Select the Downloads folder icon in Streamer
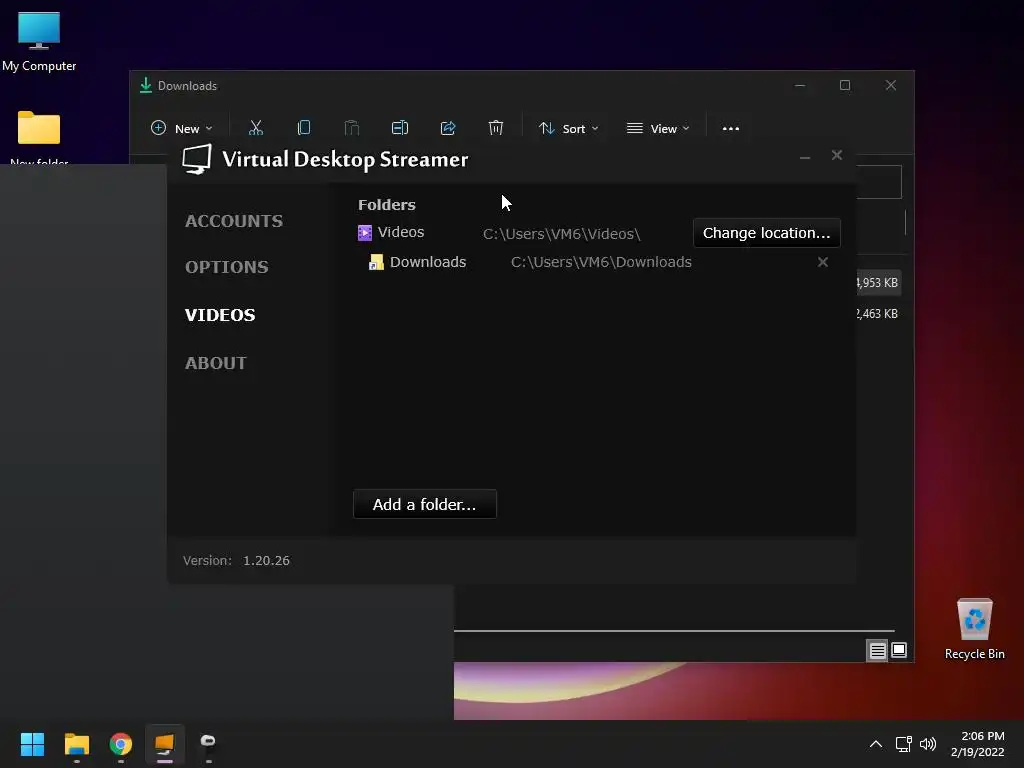The width and height of the screenshot is (1024, 768). (376, 262)
